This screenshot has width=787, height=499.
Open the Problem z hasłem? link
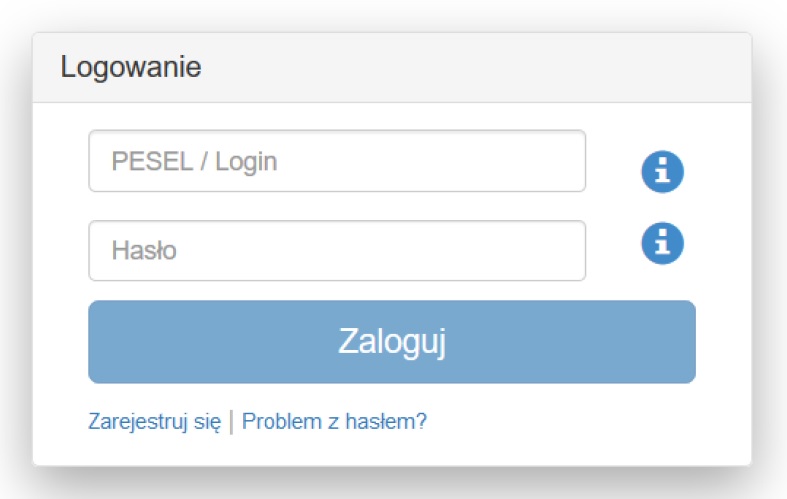click(x=334, y=421)
